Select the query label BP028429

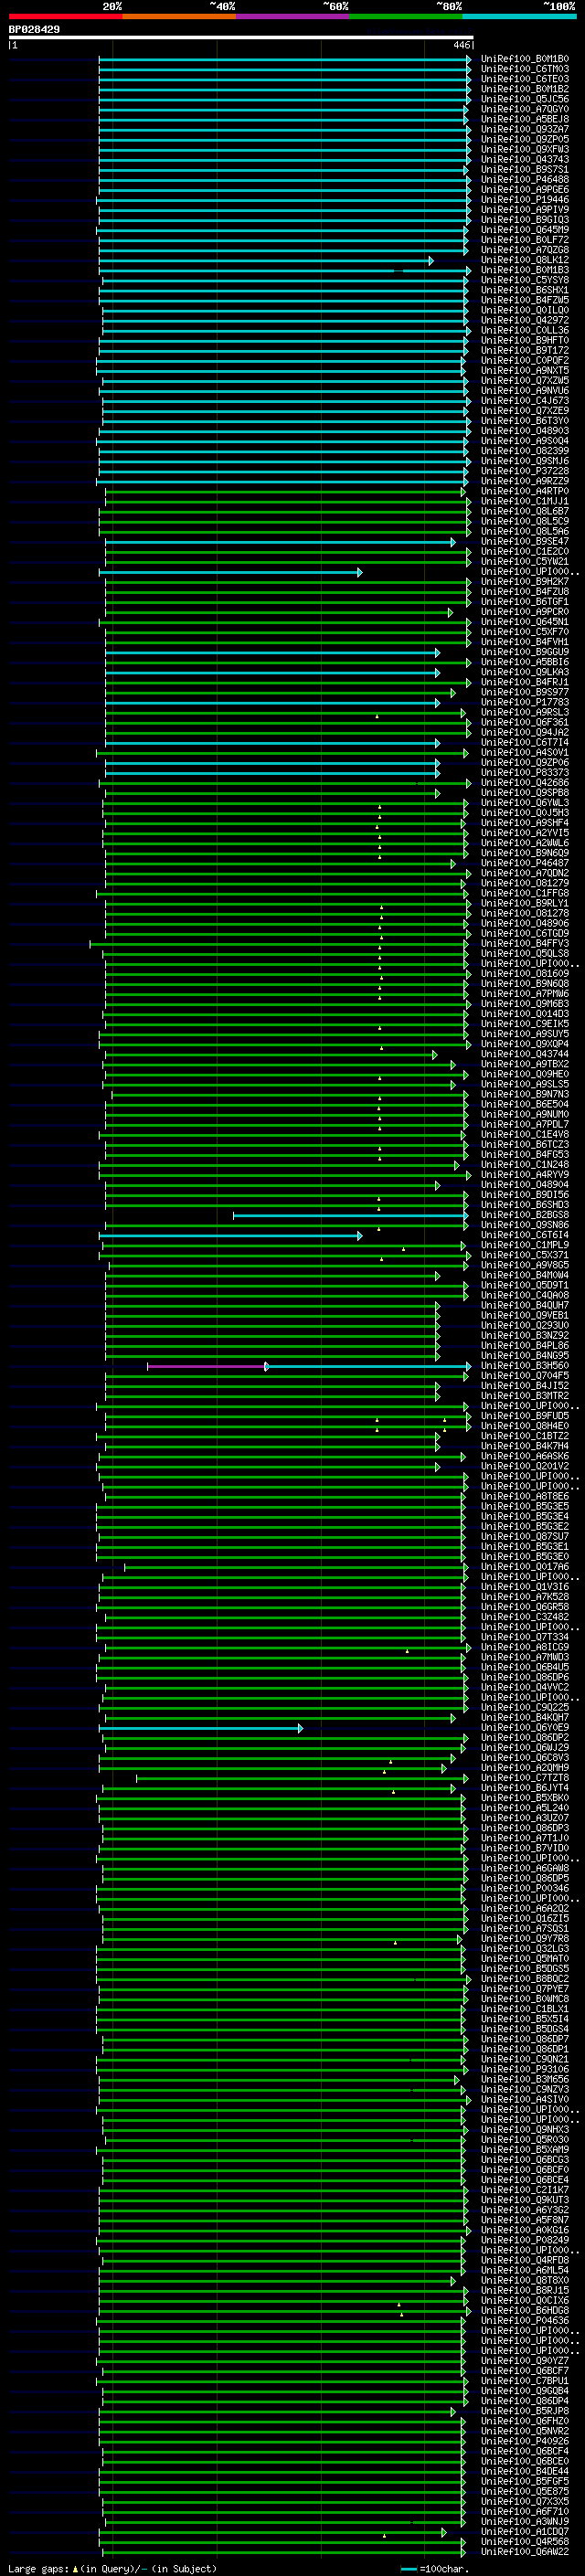[x=34, y=29]
